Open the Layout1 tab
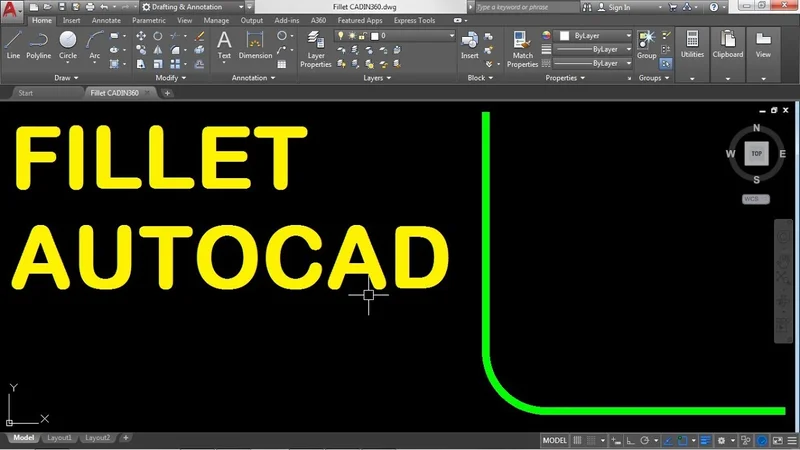Viewport: 800px width, 450px height. [60, 438]
